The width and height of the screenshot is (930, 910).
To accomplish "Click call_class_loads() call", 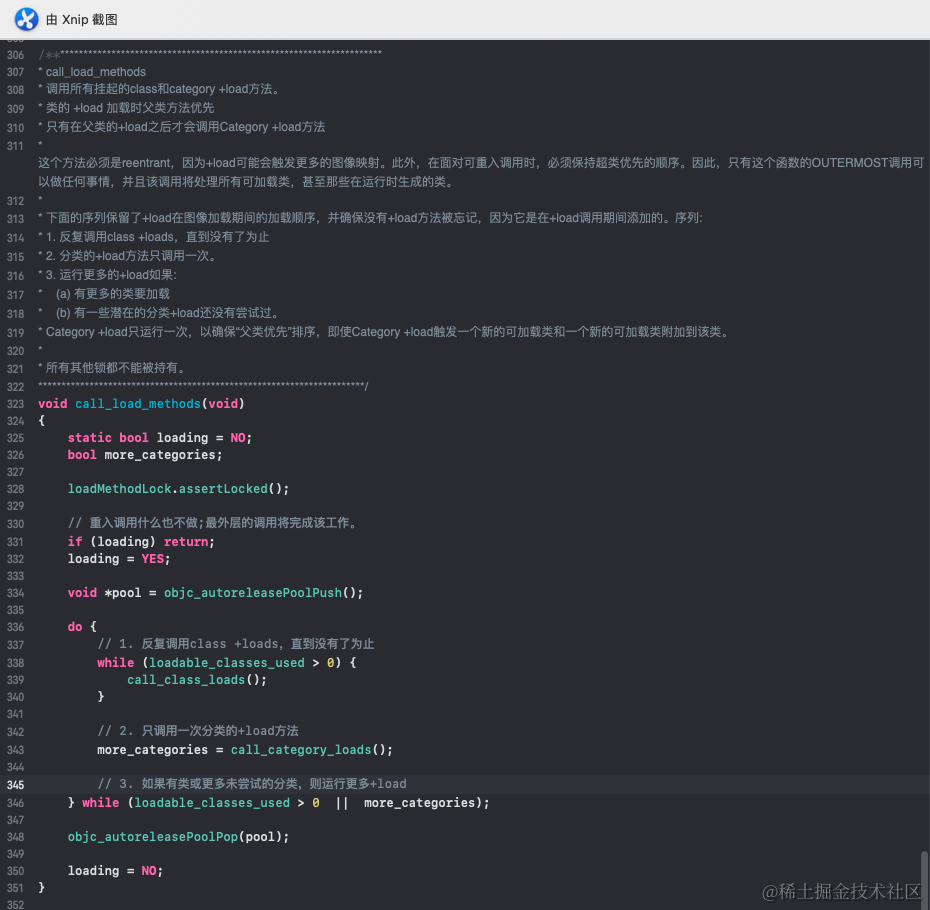I will 197,680.
